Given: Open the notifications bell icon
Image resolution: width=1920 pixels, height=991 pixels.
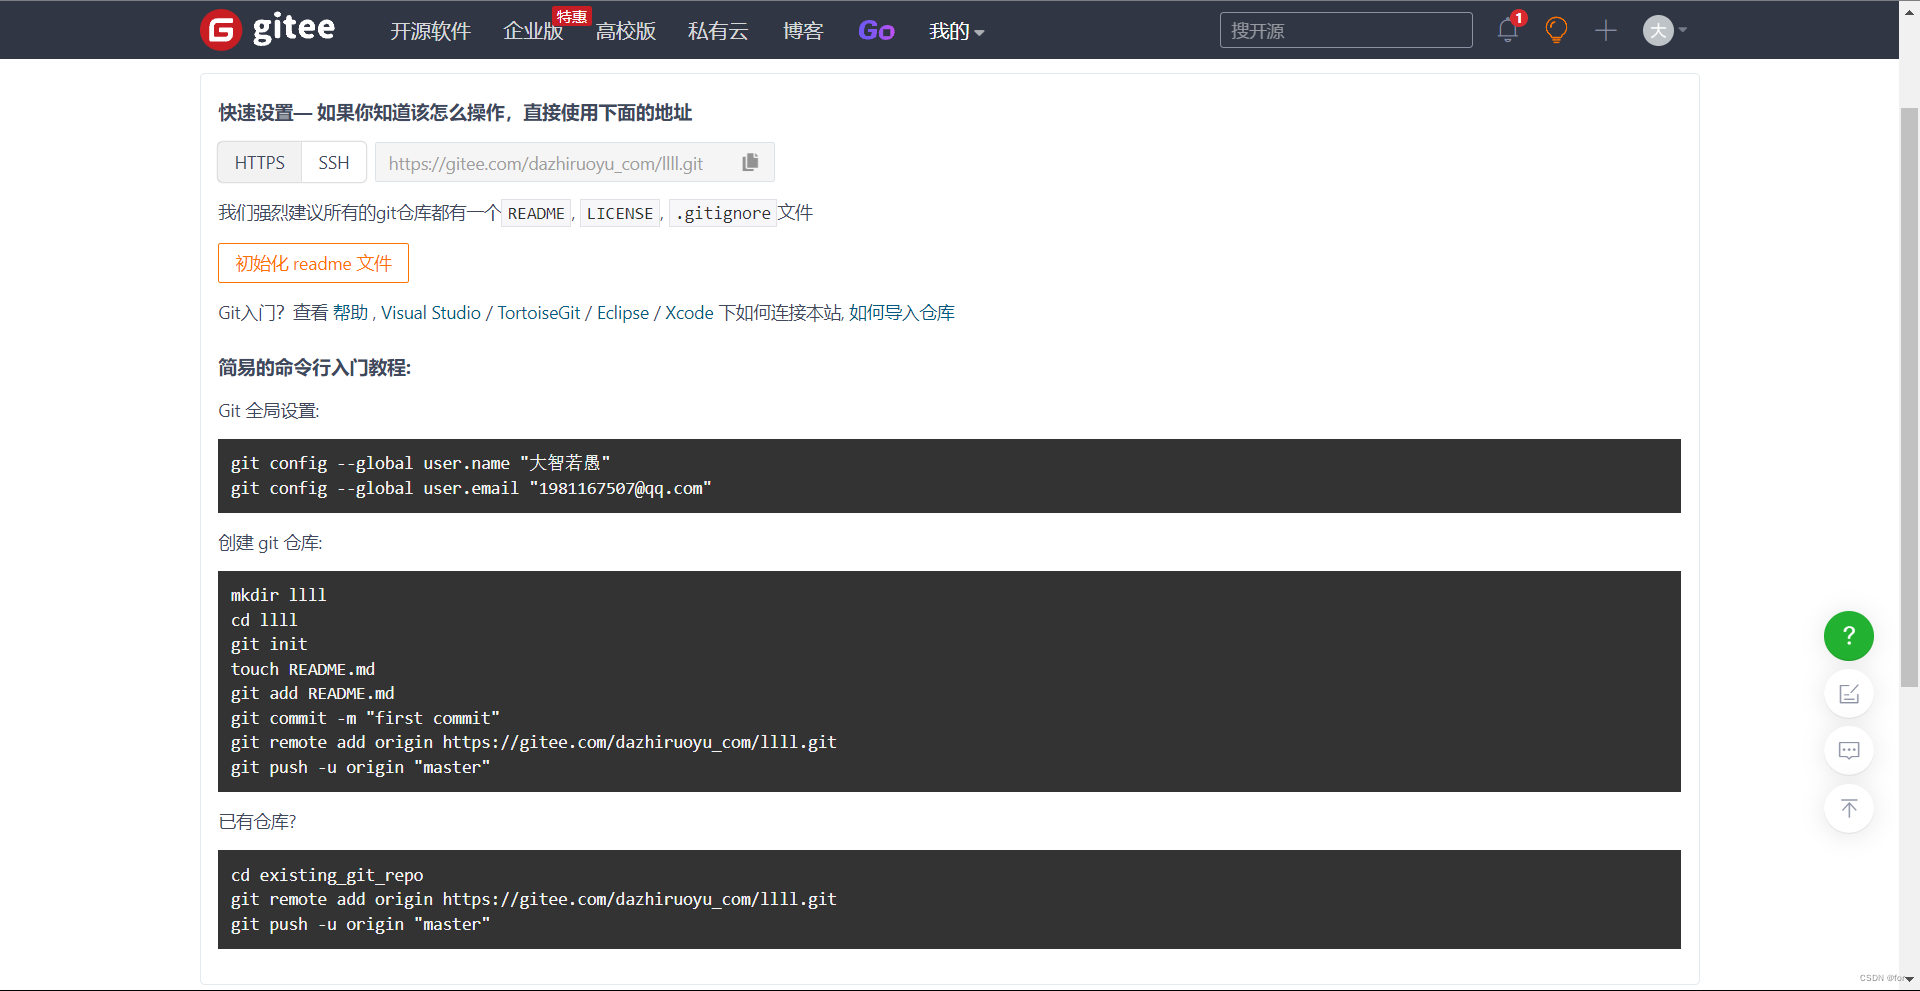Looking at the screenshot, I should pos(1506,31).
